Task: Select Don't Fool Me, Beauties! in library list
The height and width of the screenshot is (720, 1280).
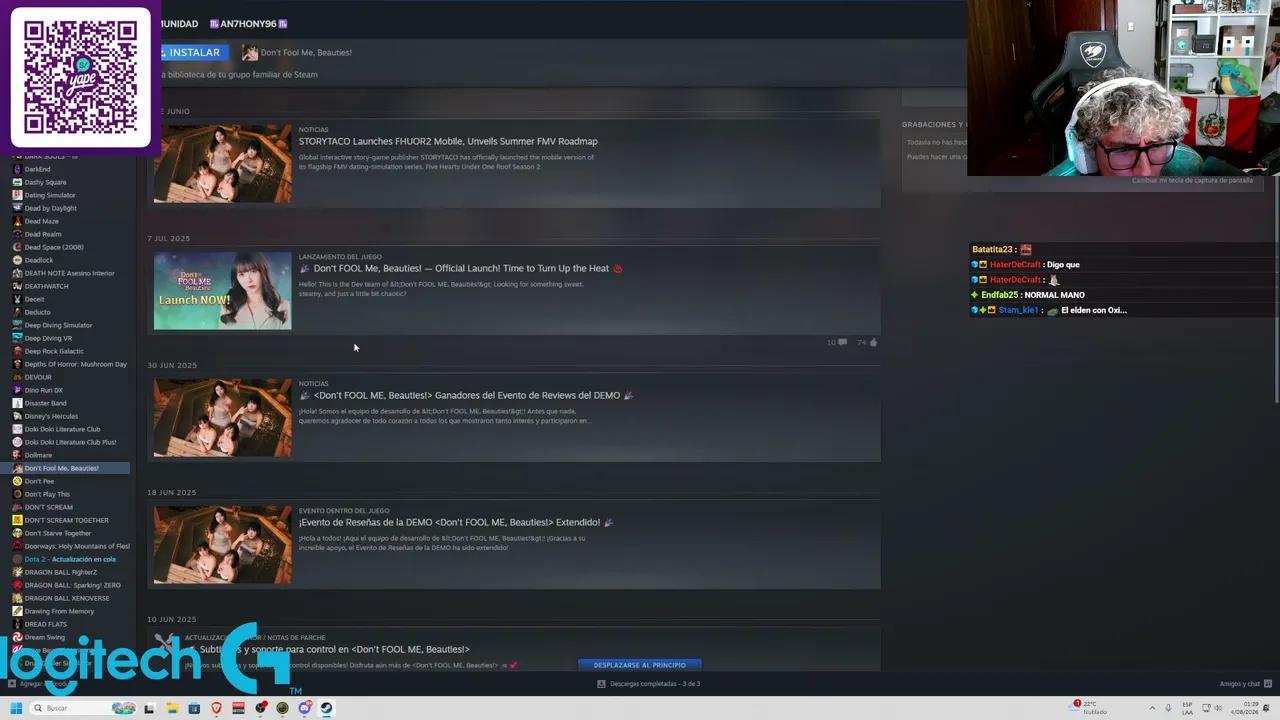Action: click(x=70, y=468)
